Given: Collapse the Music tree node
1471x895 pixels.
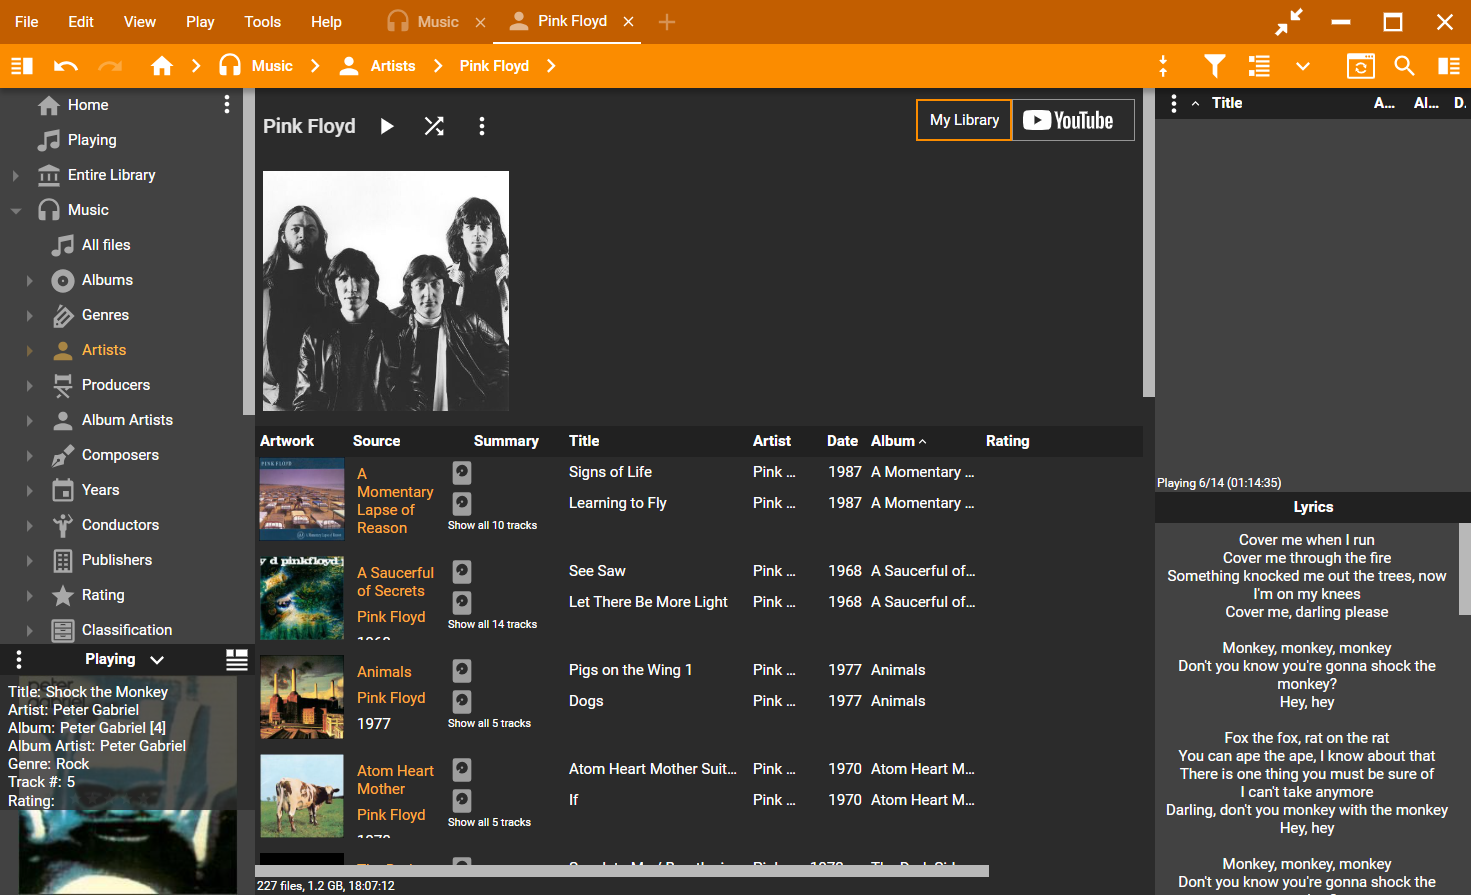Looking at the screenshot, I should click(x=16, y=211).
